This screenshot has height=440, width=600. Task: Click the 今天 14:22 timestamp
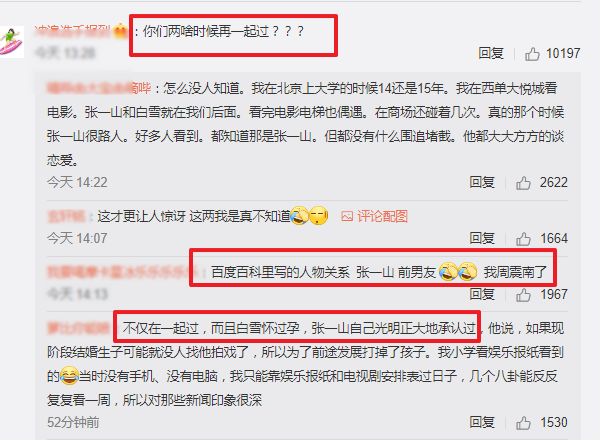[x=77, y=183]
